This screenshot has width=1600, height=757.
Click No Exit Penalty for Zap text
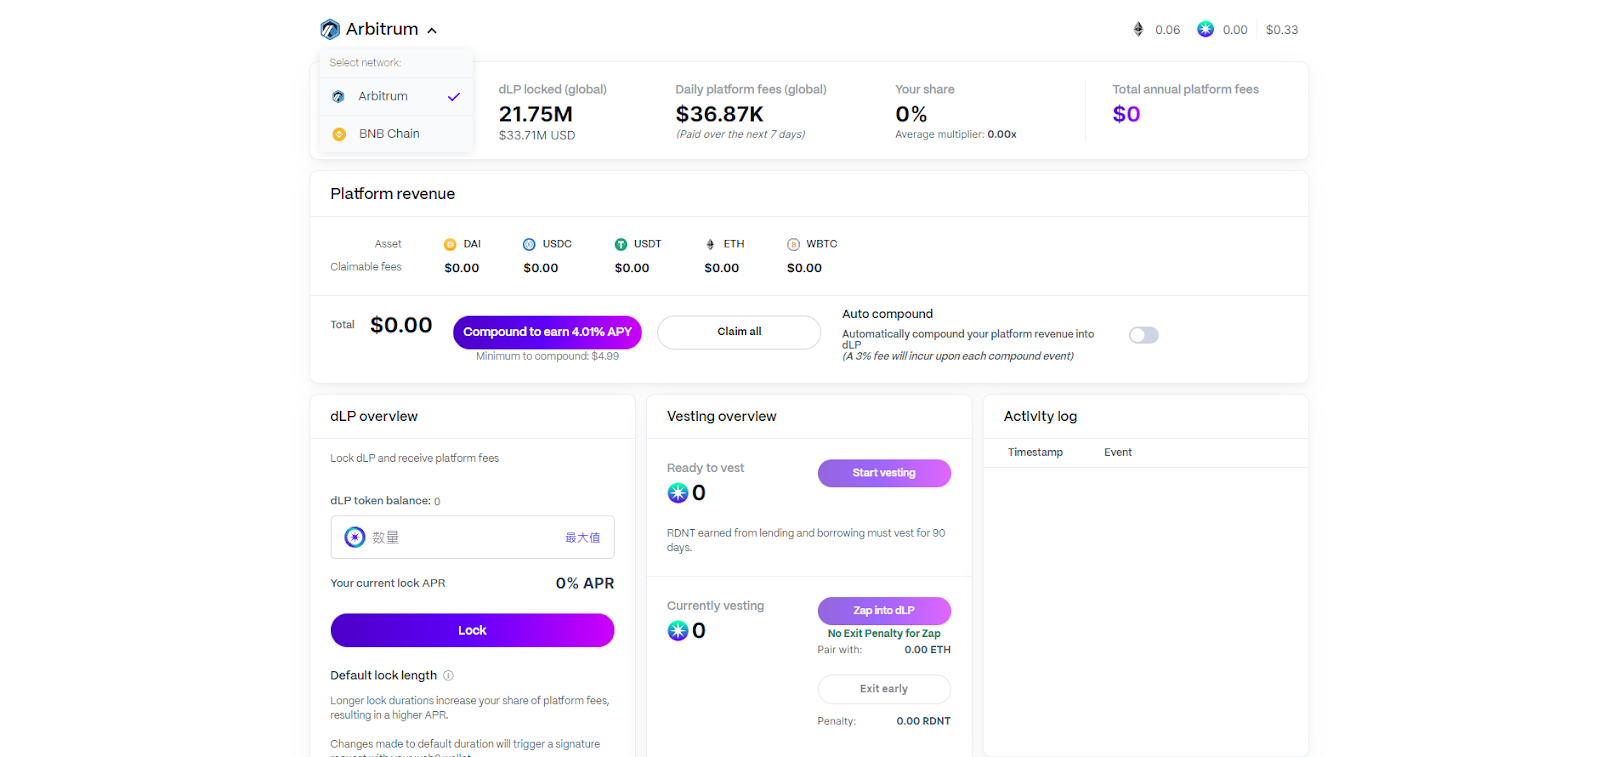[884, 634]
